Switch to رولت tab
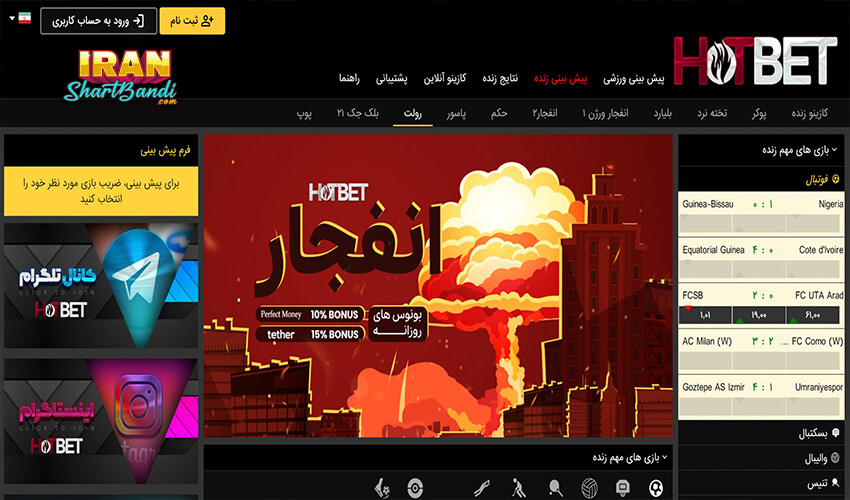 pos(413,113)
